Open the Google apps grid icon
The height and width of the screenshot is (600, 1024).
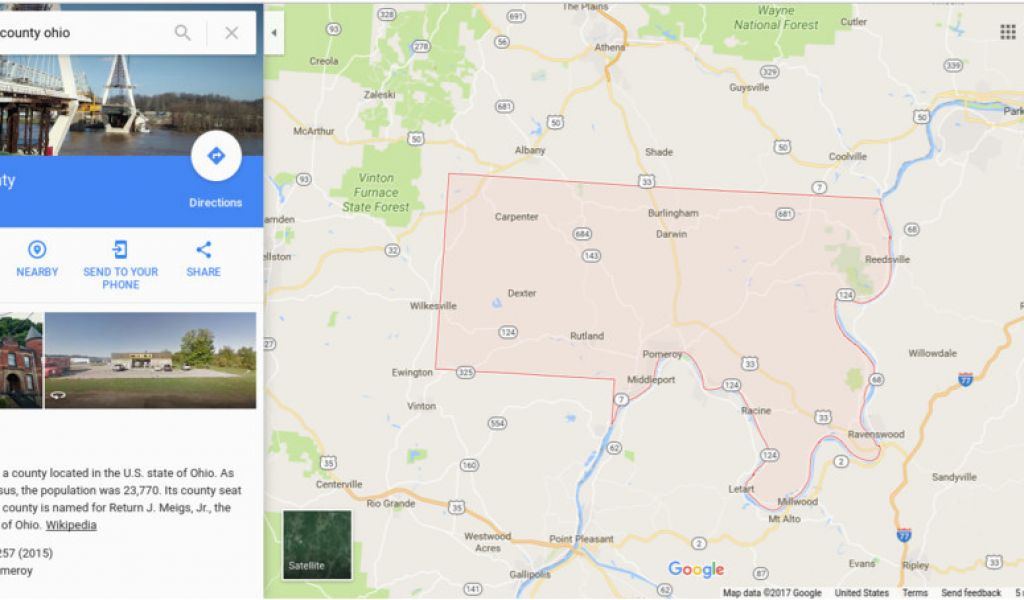[1008, 32]
